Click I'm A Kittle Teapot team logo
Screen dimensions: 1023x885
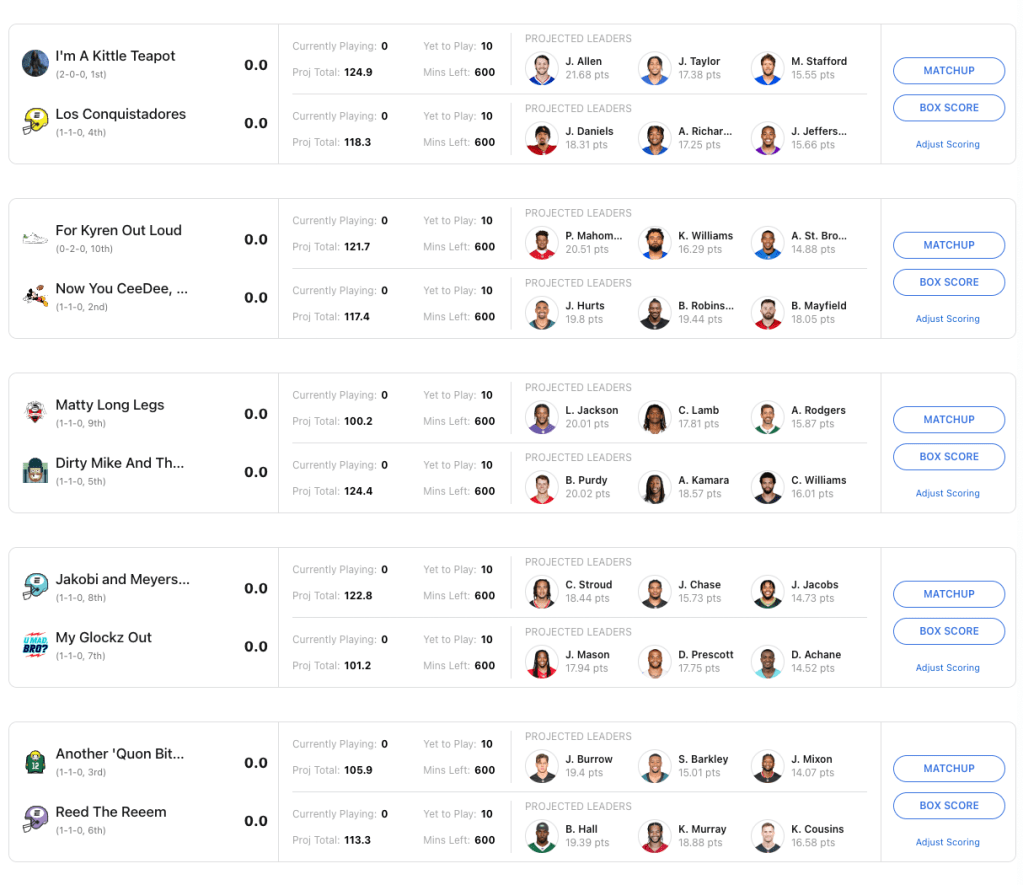(35, 63)
